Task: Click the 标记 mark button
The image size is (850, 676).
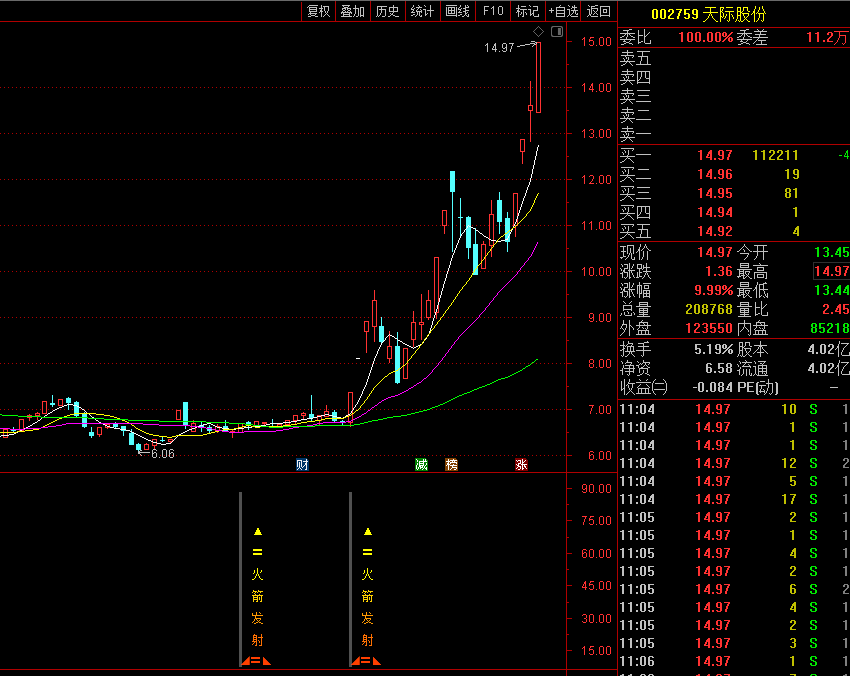Action: coord(527,11)
